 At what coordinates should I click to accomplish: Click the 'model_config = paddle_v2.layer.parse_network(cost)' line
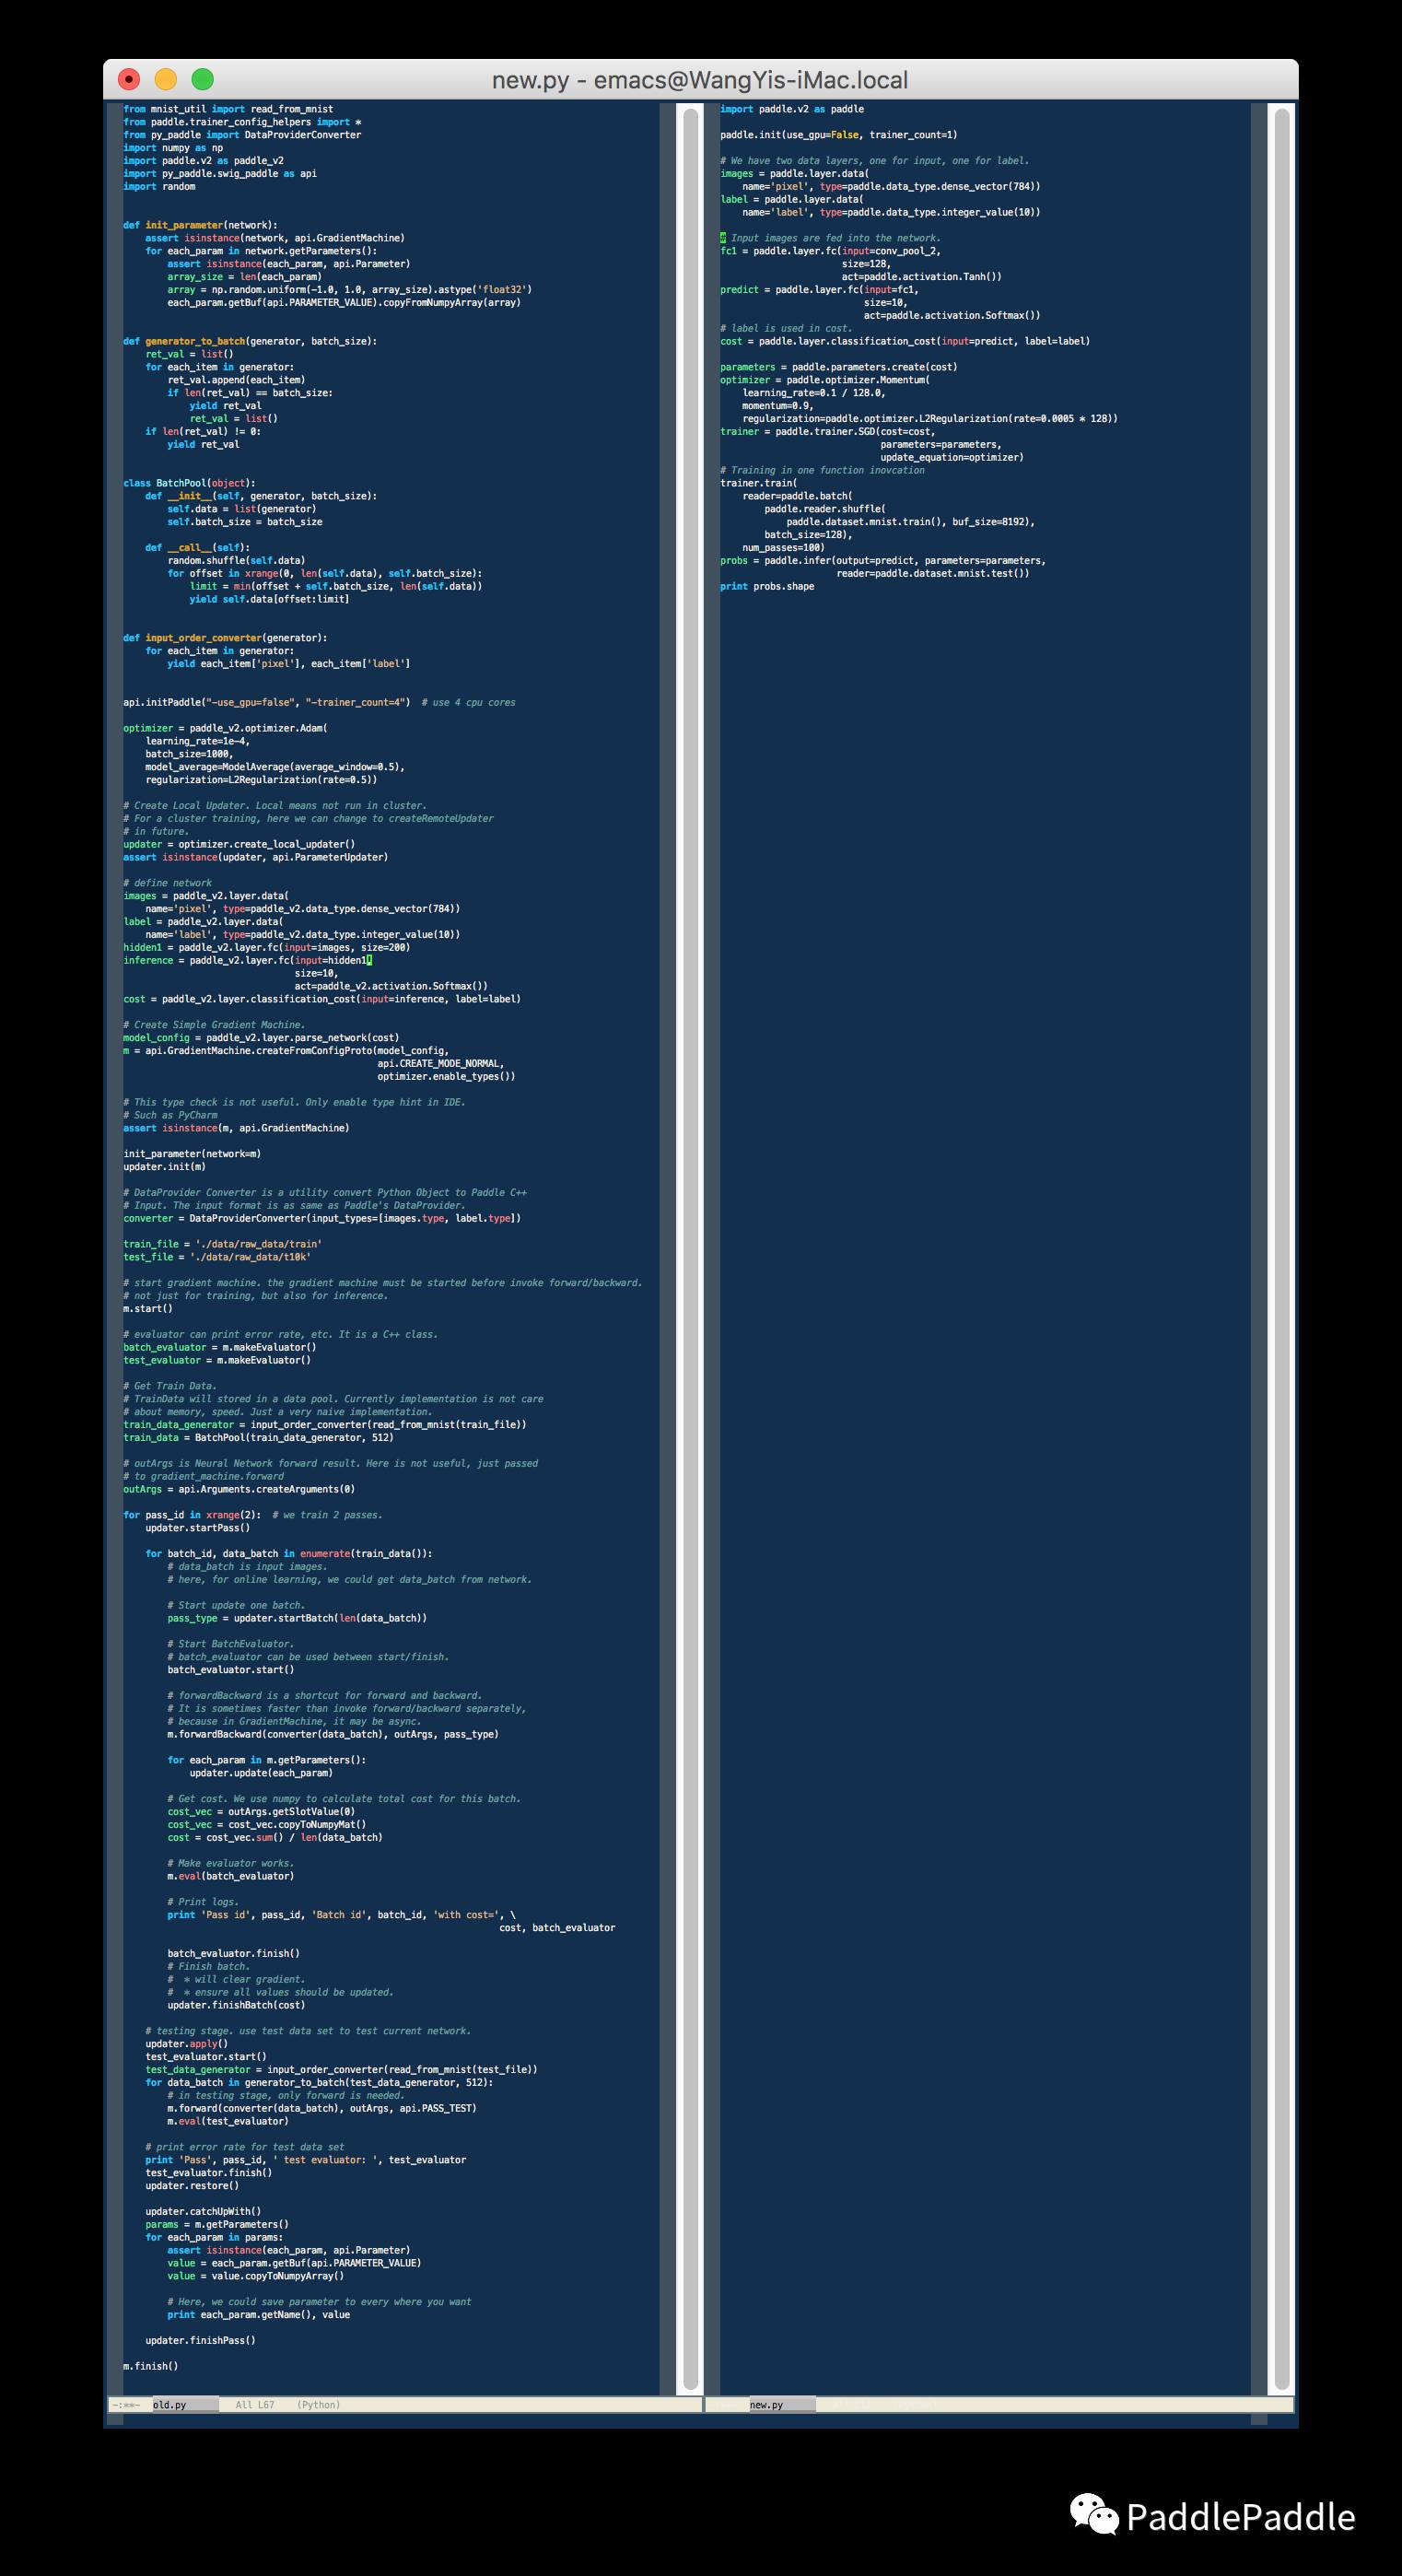click(261, 1038)
